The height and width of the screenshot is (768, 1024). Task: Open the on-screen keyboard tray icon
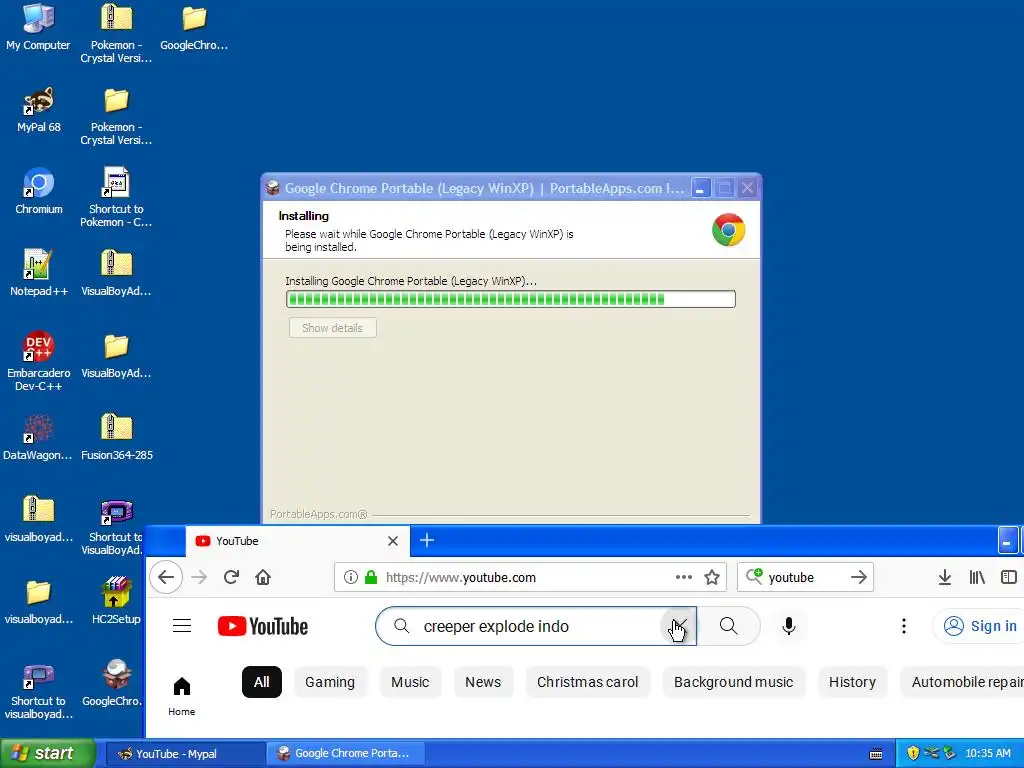pyautogui.click(x=876, y=754)
